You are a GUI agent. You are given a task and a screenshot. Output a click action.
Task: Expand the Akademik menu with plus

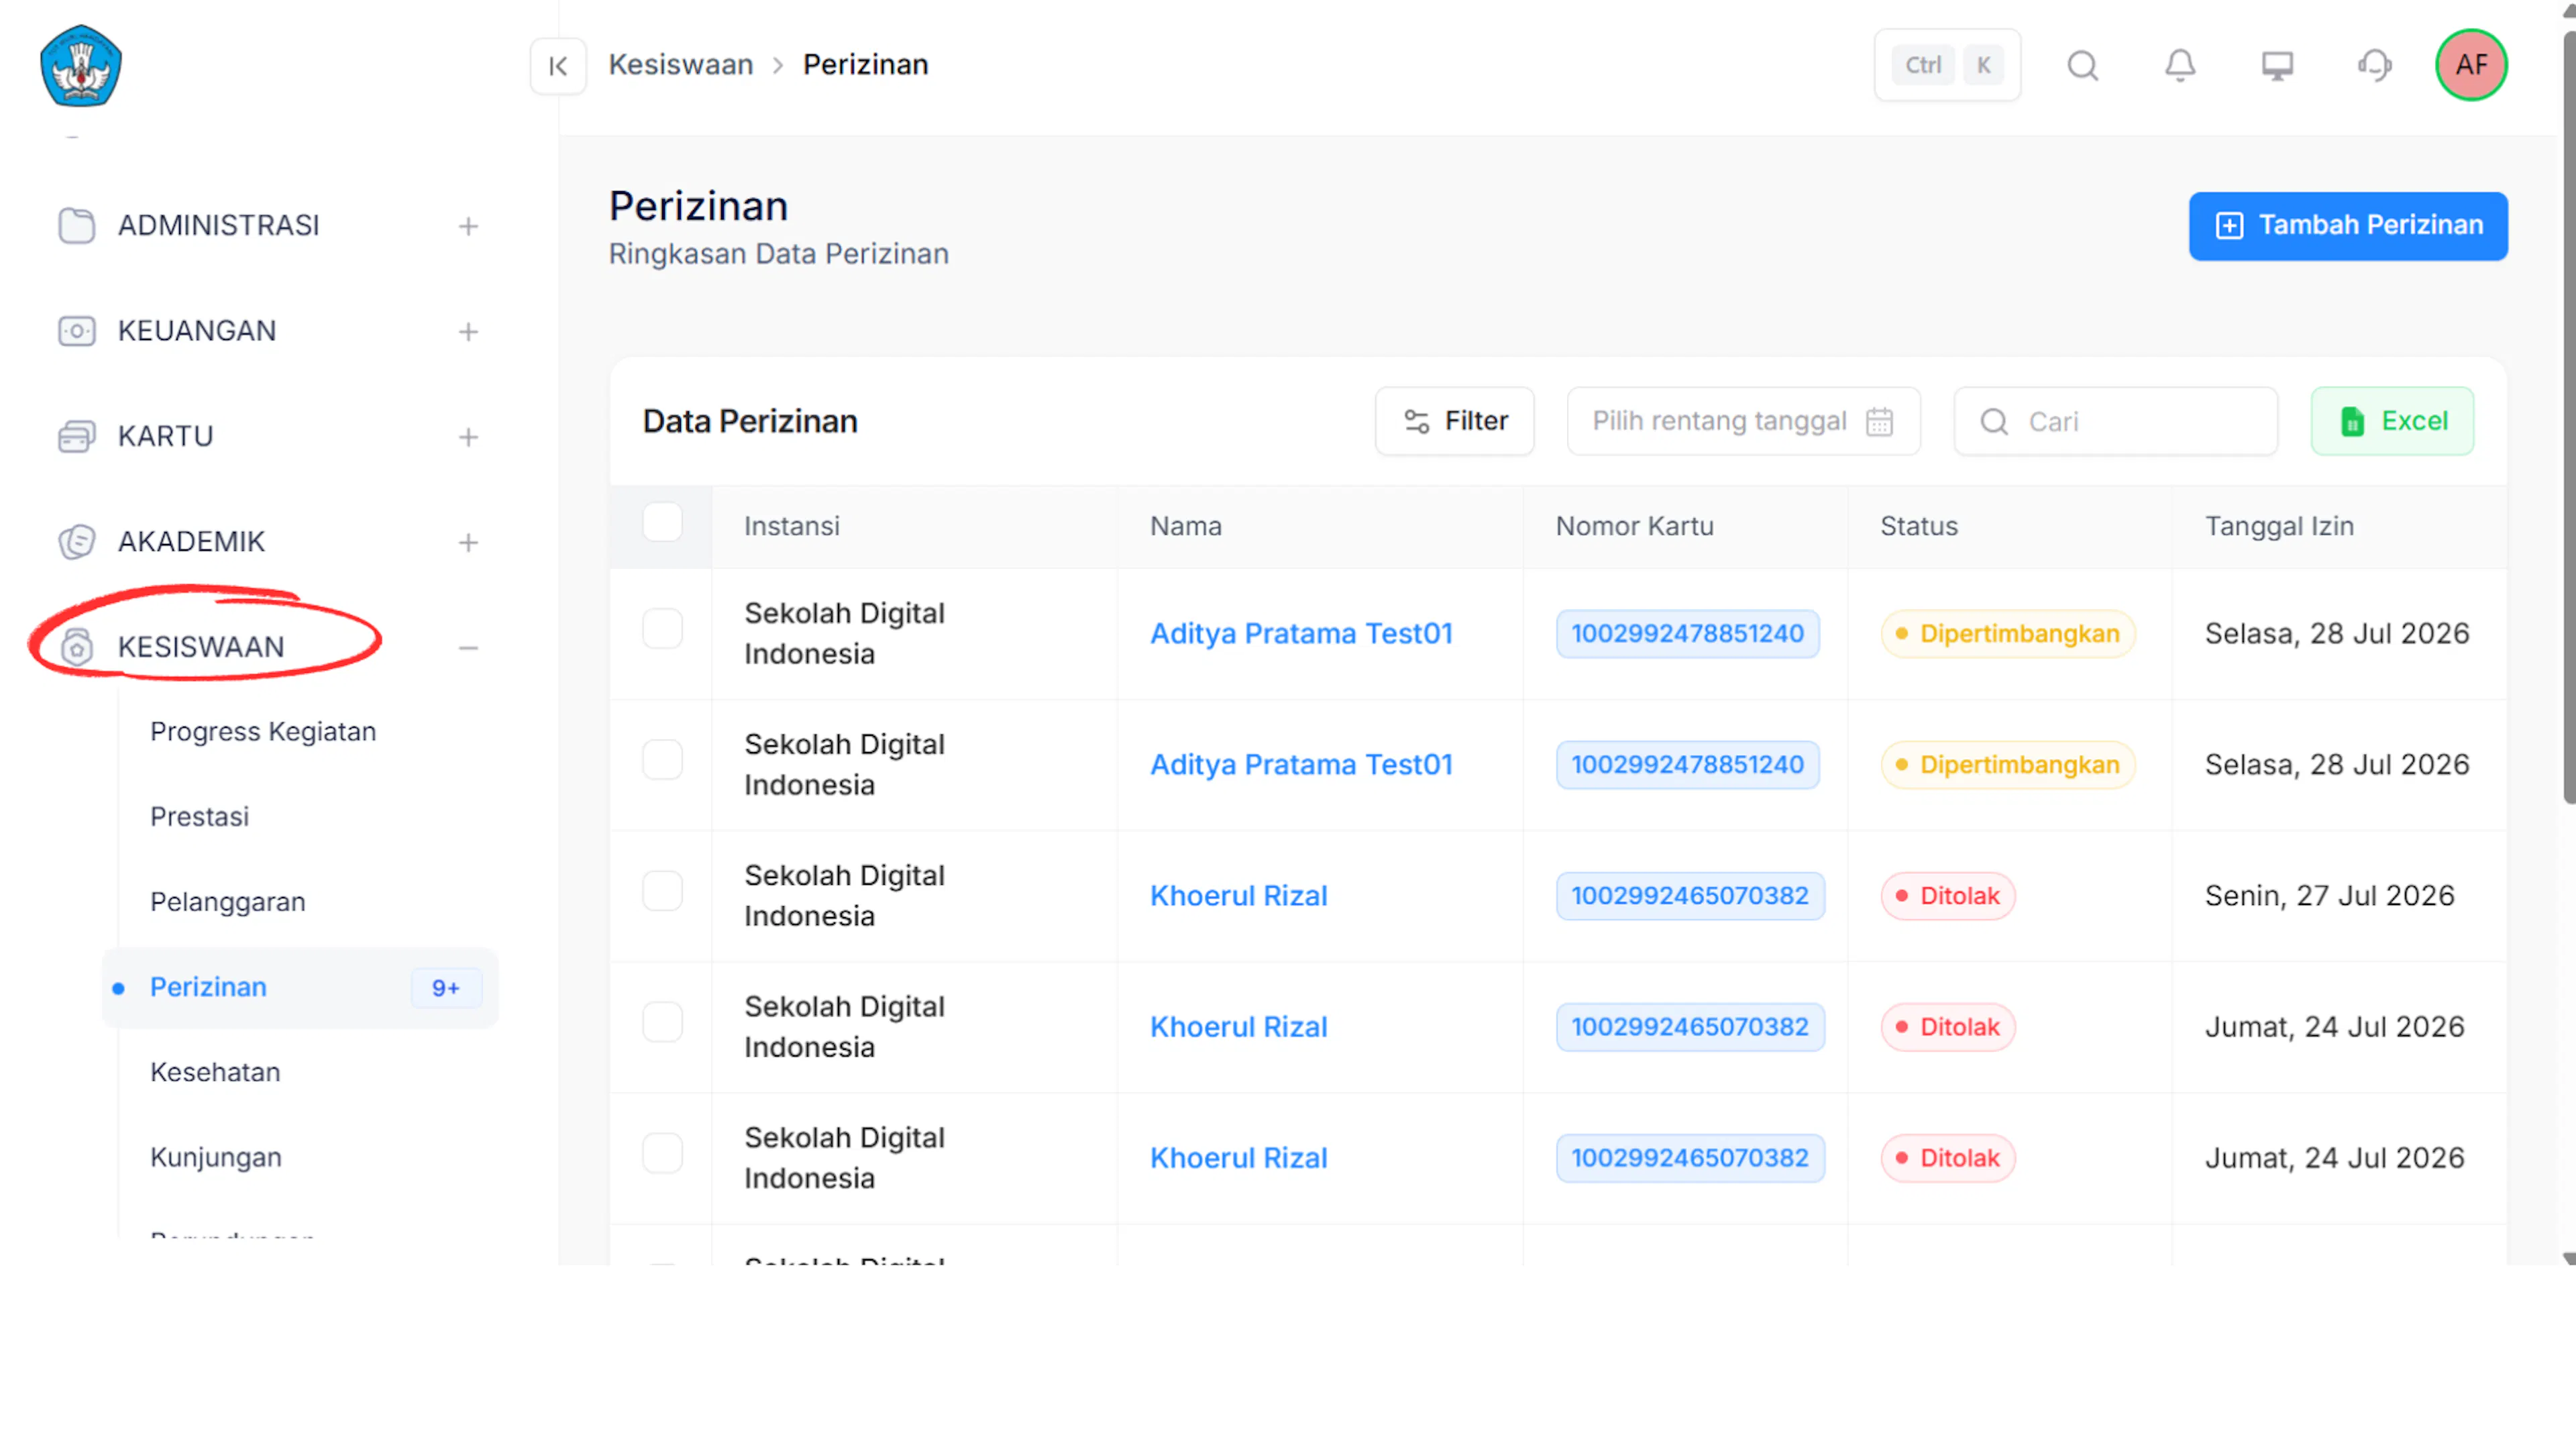coord(468,543)
